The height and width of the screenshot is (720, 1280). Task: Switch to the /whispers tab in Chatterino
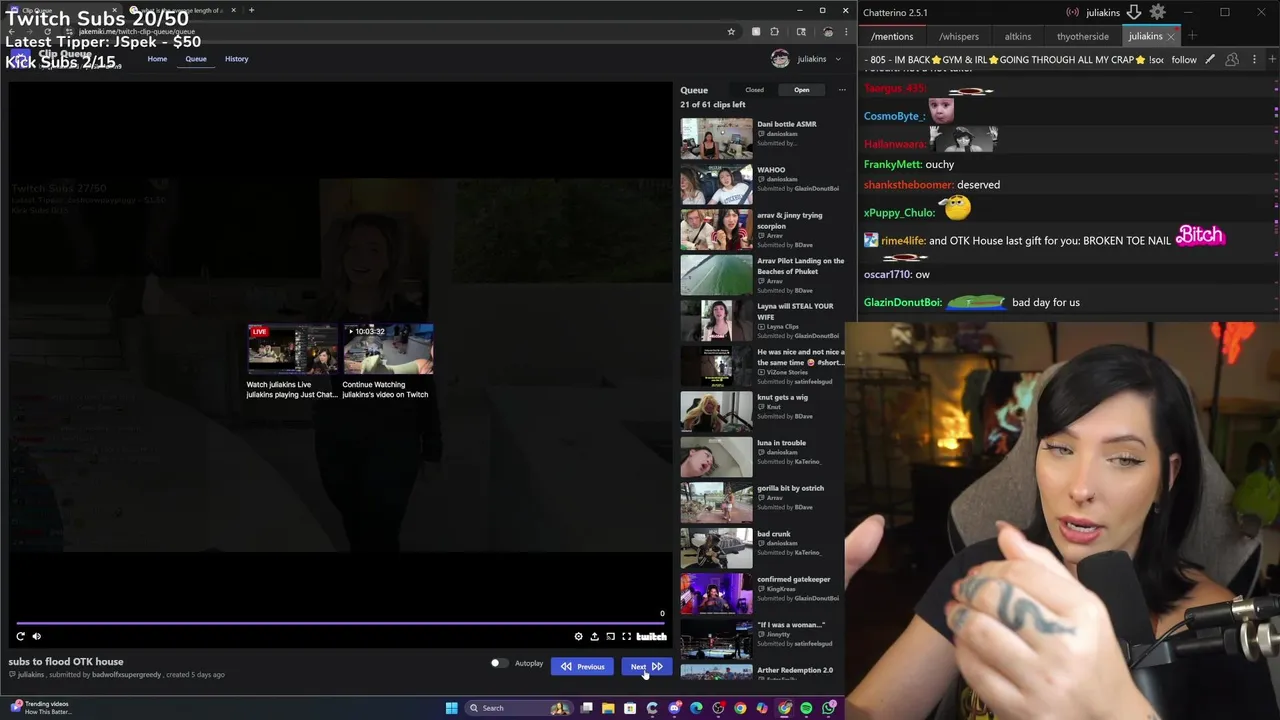[959, 36]
